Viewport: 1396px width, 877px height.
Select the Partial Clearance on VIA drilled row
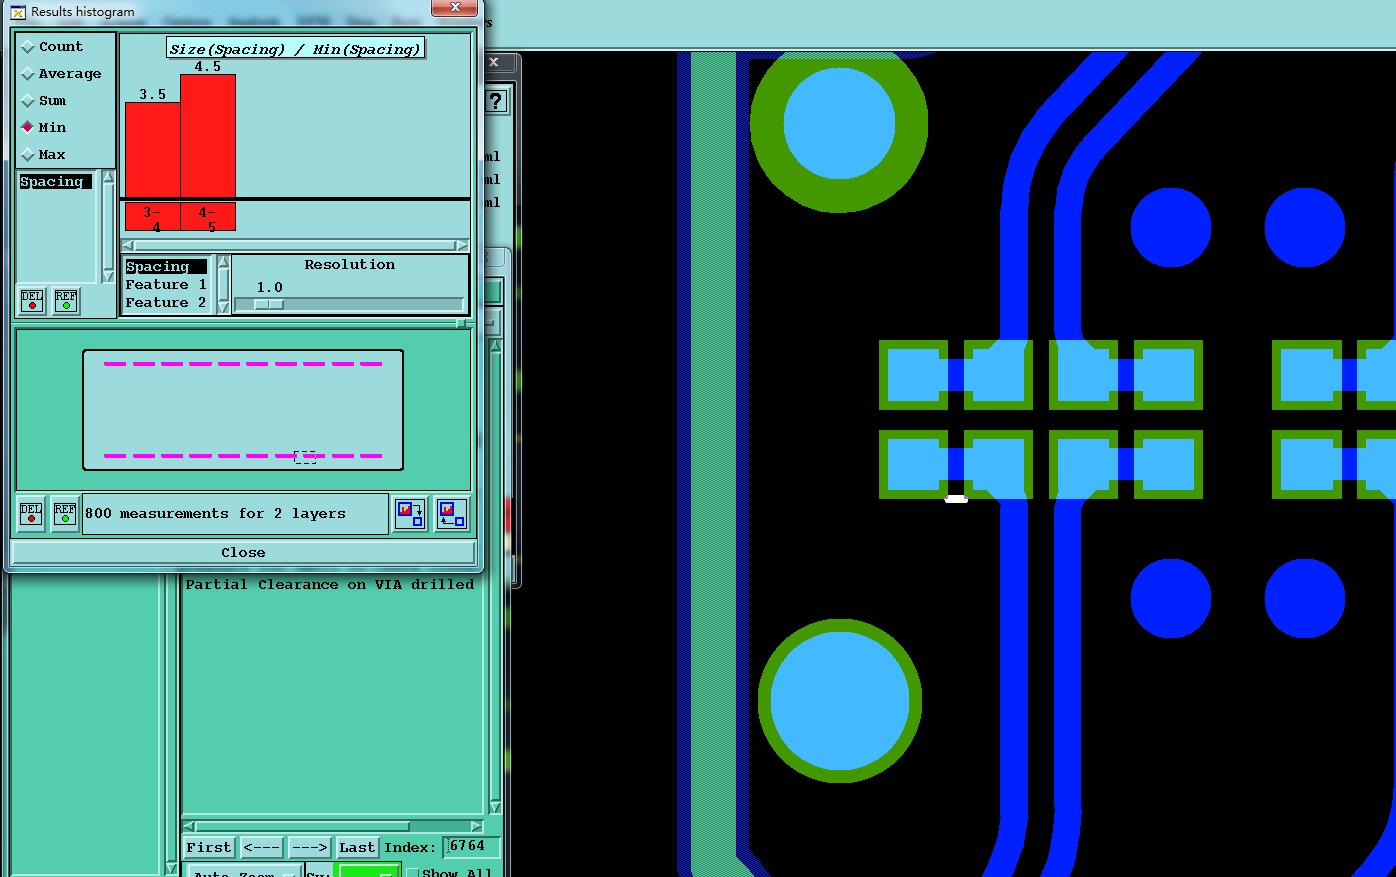point(330,585)
